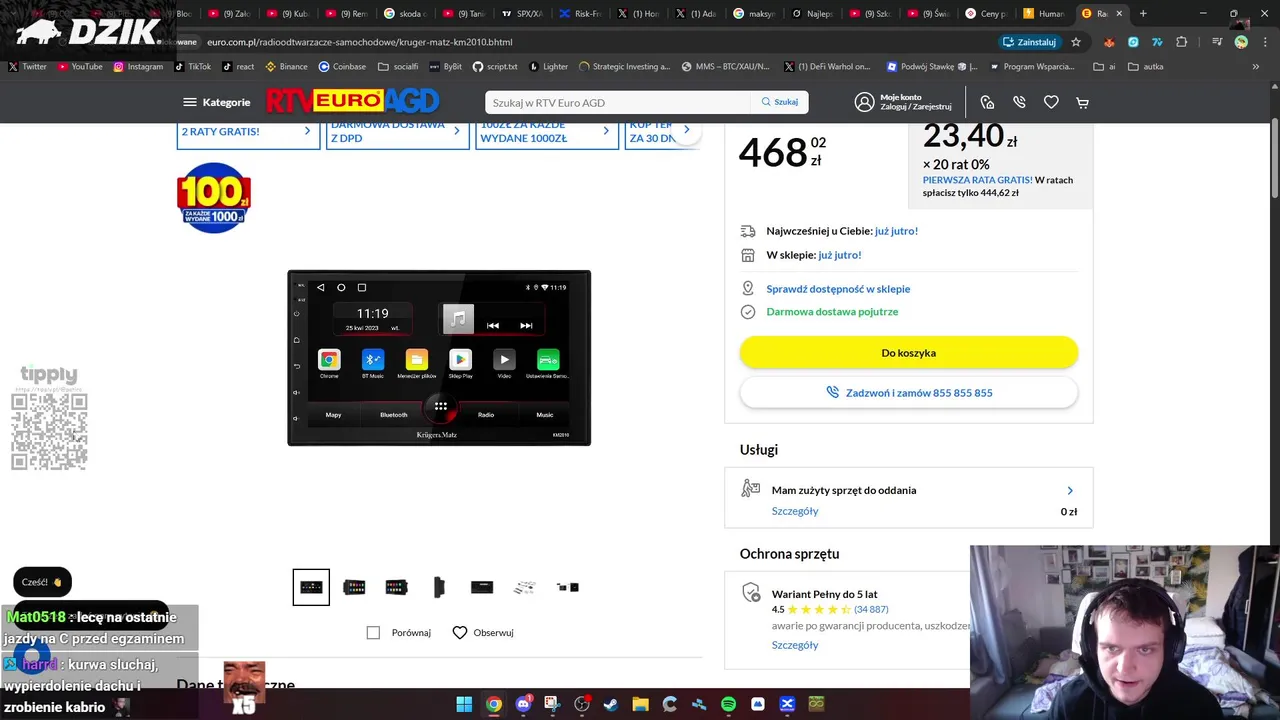The width and height of the screenshot is (1280, 720).
Task: Open the Binance bookmark
Action: pos(286,67)
